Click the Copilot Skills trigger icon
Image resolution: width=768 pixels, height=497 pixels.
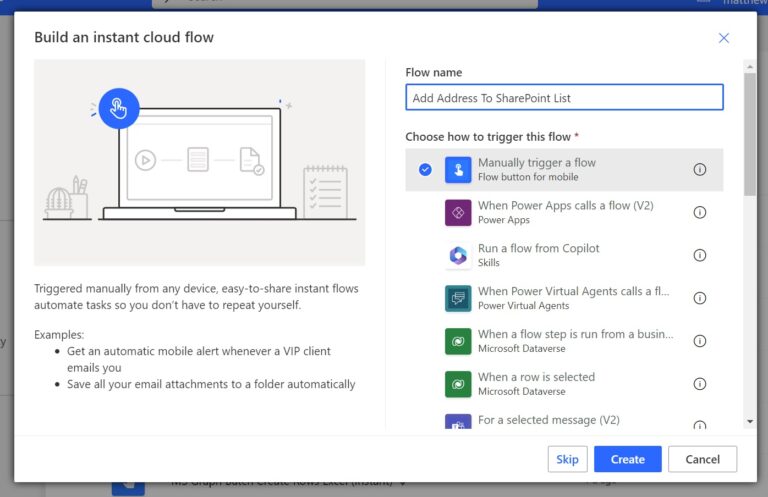pyautogui.click(x=458, y=256)
